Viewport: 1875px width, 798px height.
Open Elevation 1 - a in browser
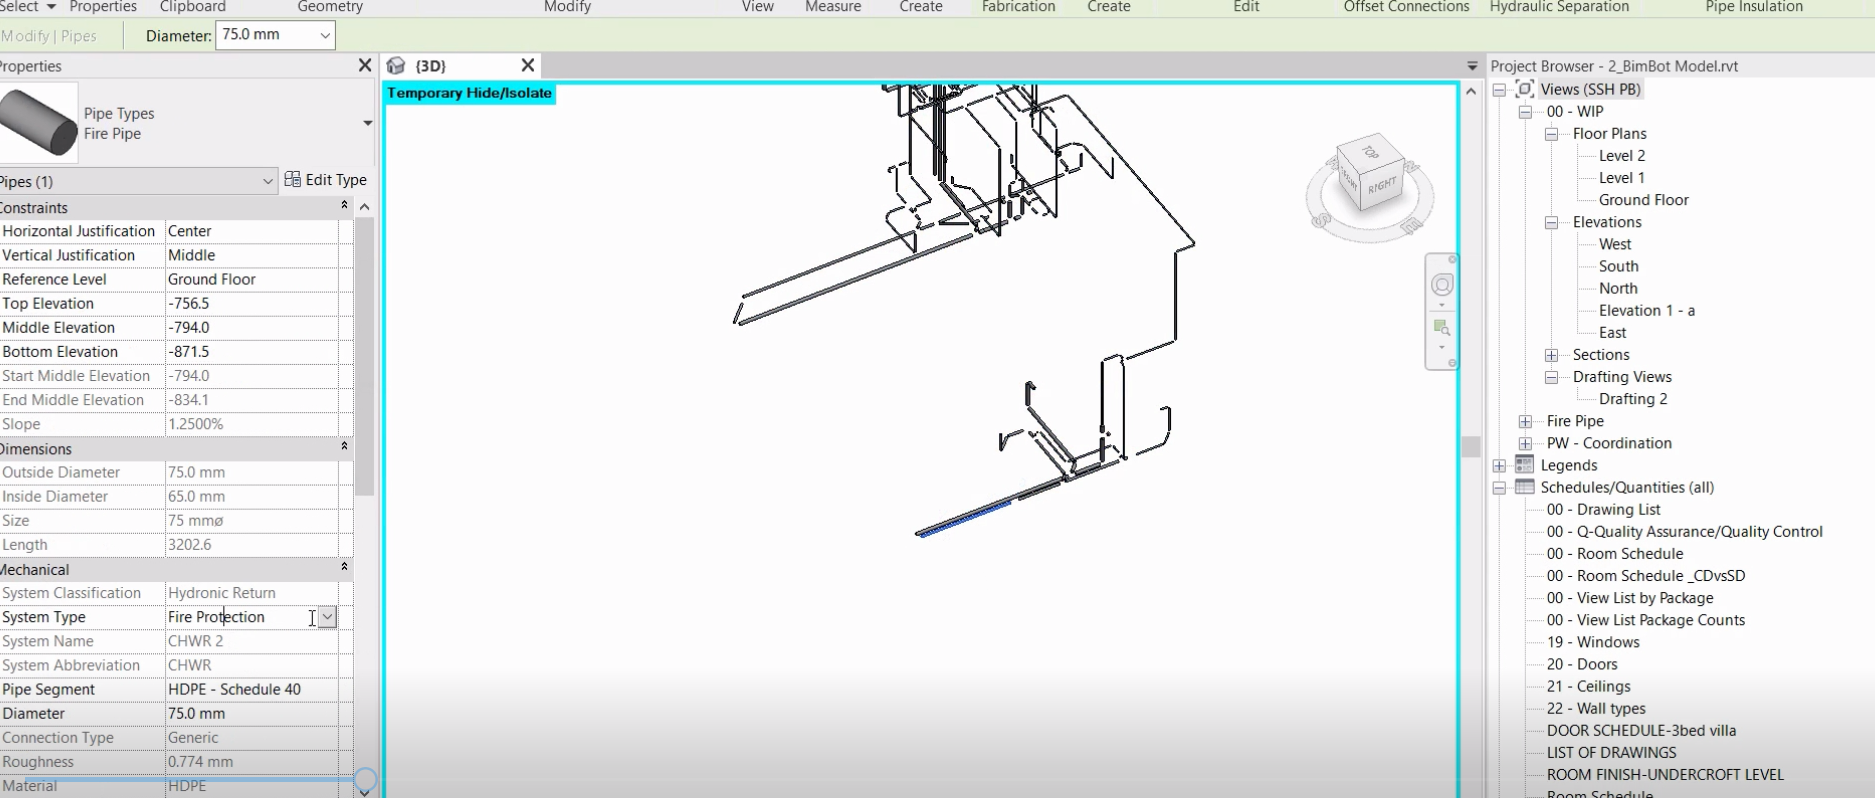tap(1646, 310)
